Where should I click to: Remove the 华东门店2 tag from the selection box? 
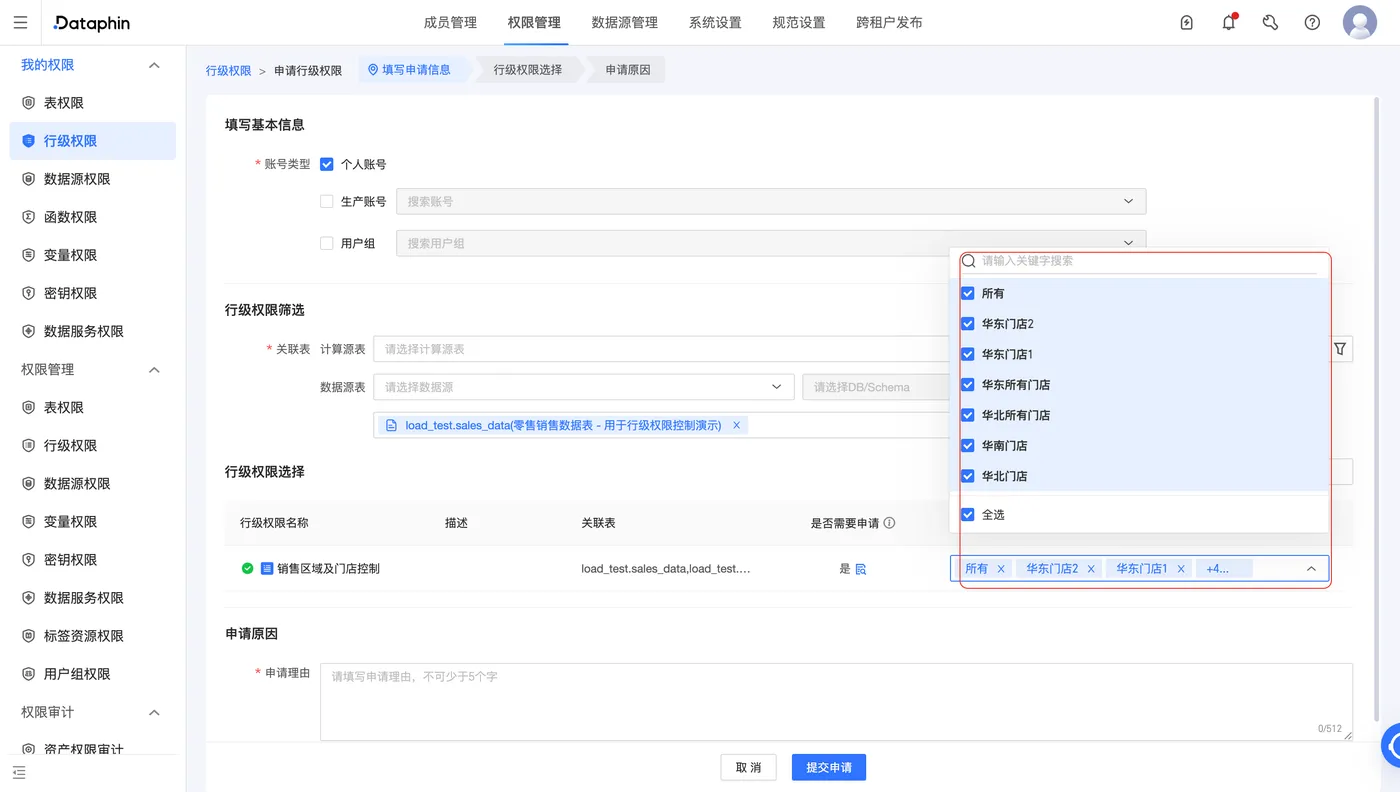pyautogui.click(x=1091, y=569)
